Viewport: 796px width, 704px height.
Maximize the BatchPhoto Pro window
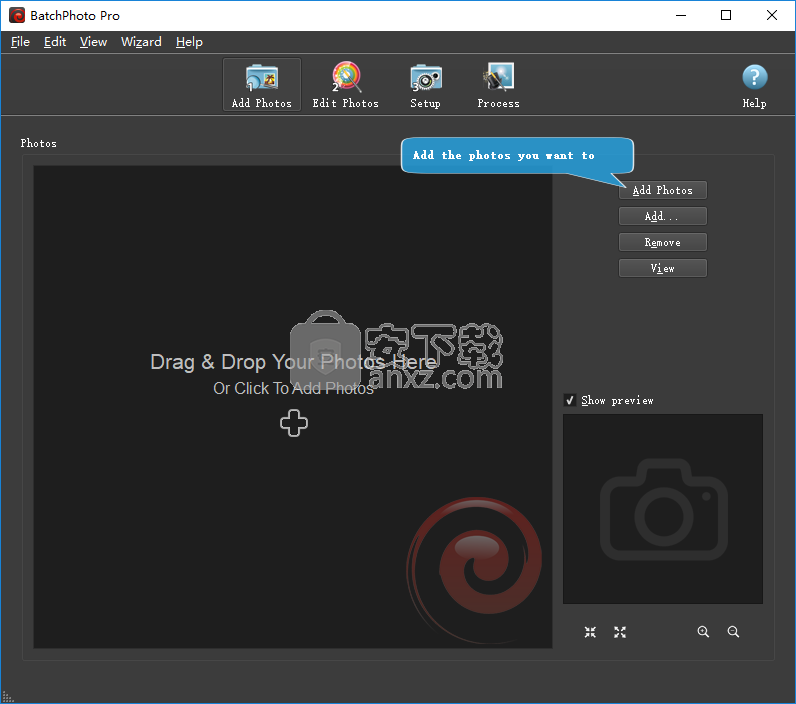point(726,15)
